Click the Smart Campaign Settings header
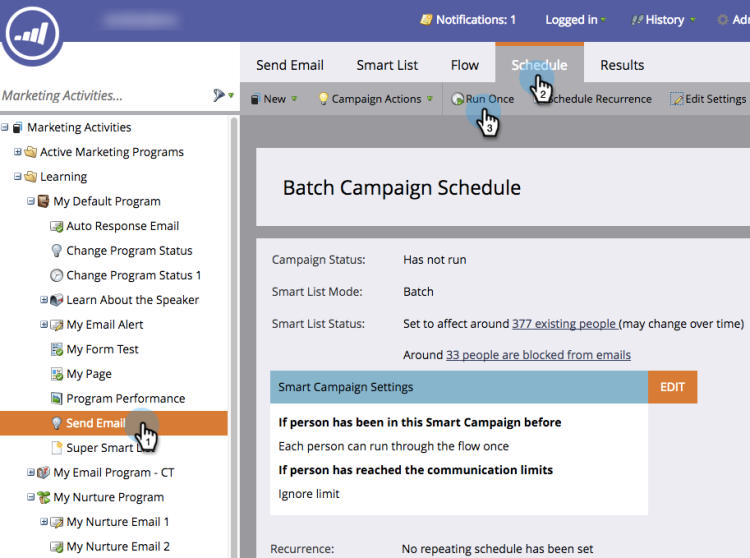 459,387
